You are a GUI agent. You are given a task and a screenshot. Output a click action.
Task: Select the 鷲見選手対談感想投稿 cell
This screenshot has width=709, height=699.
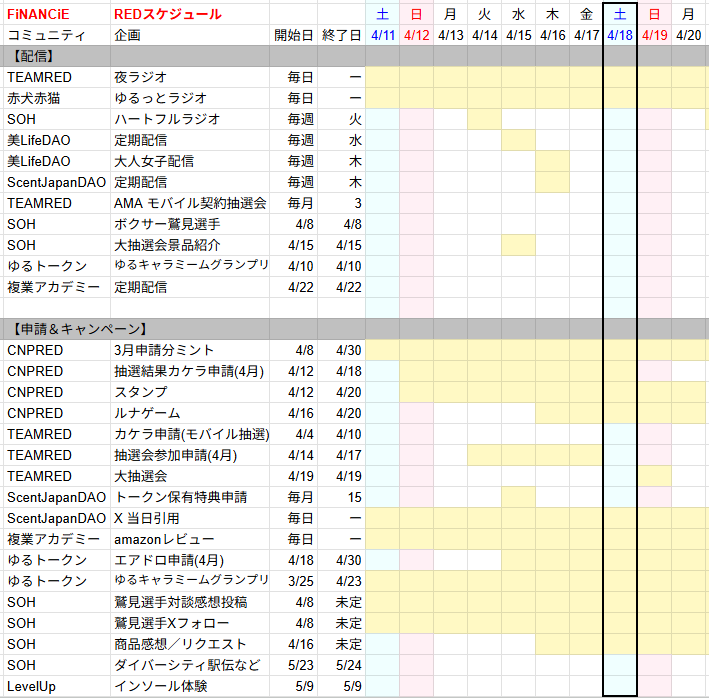(x=190, y=602)
